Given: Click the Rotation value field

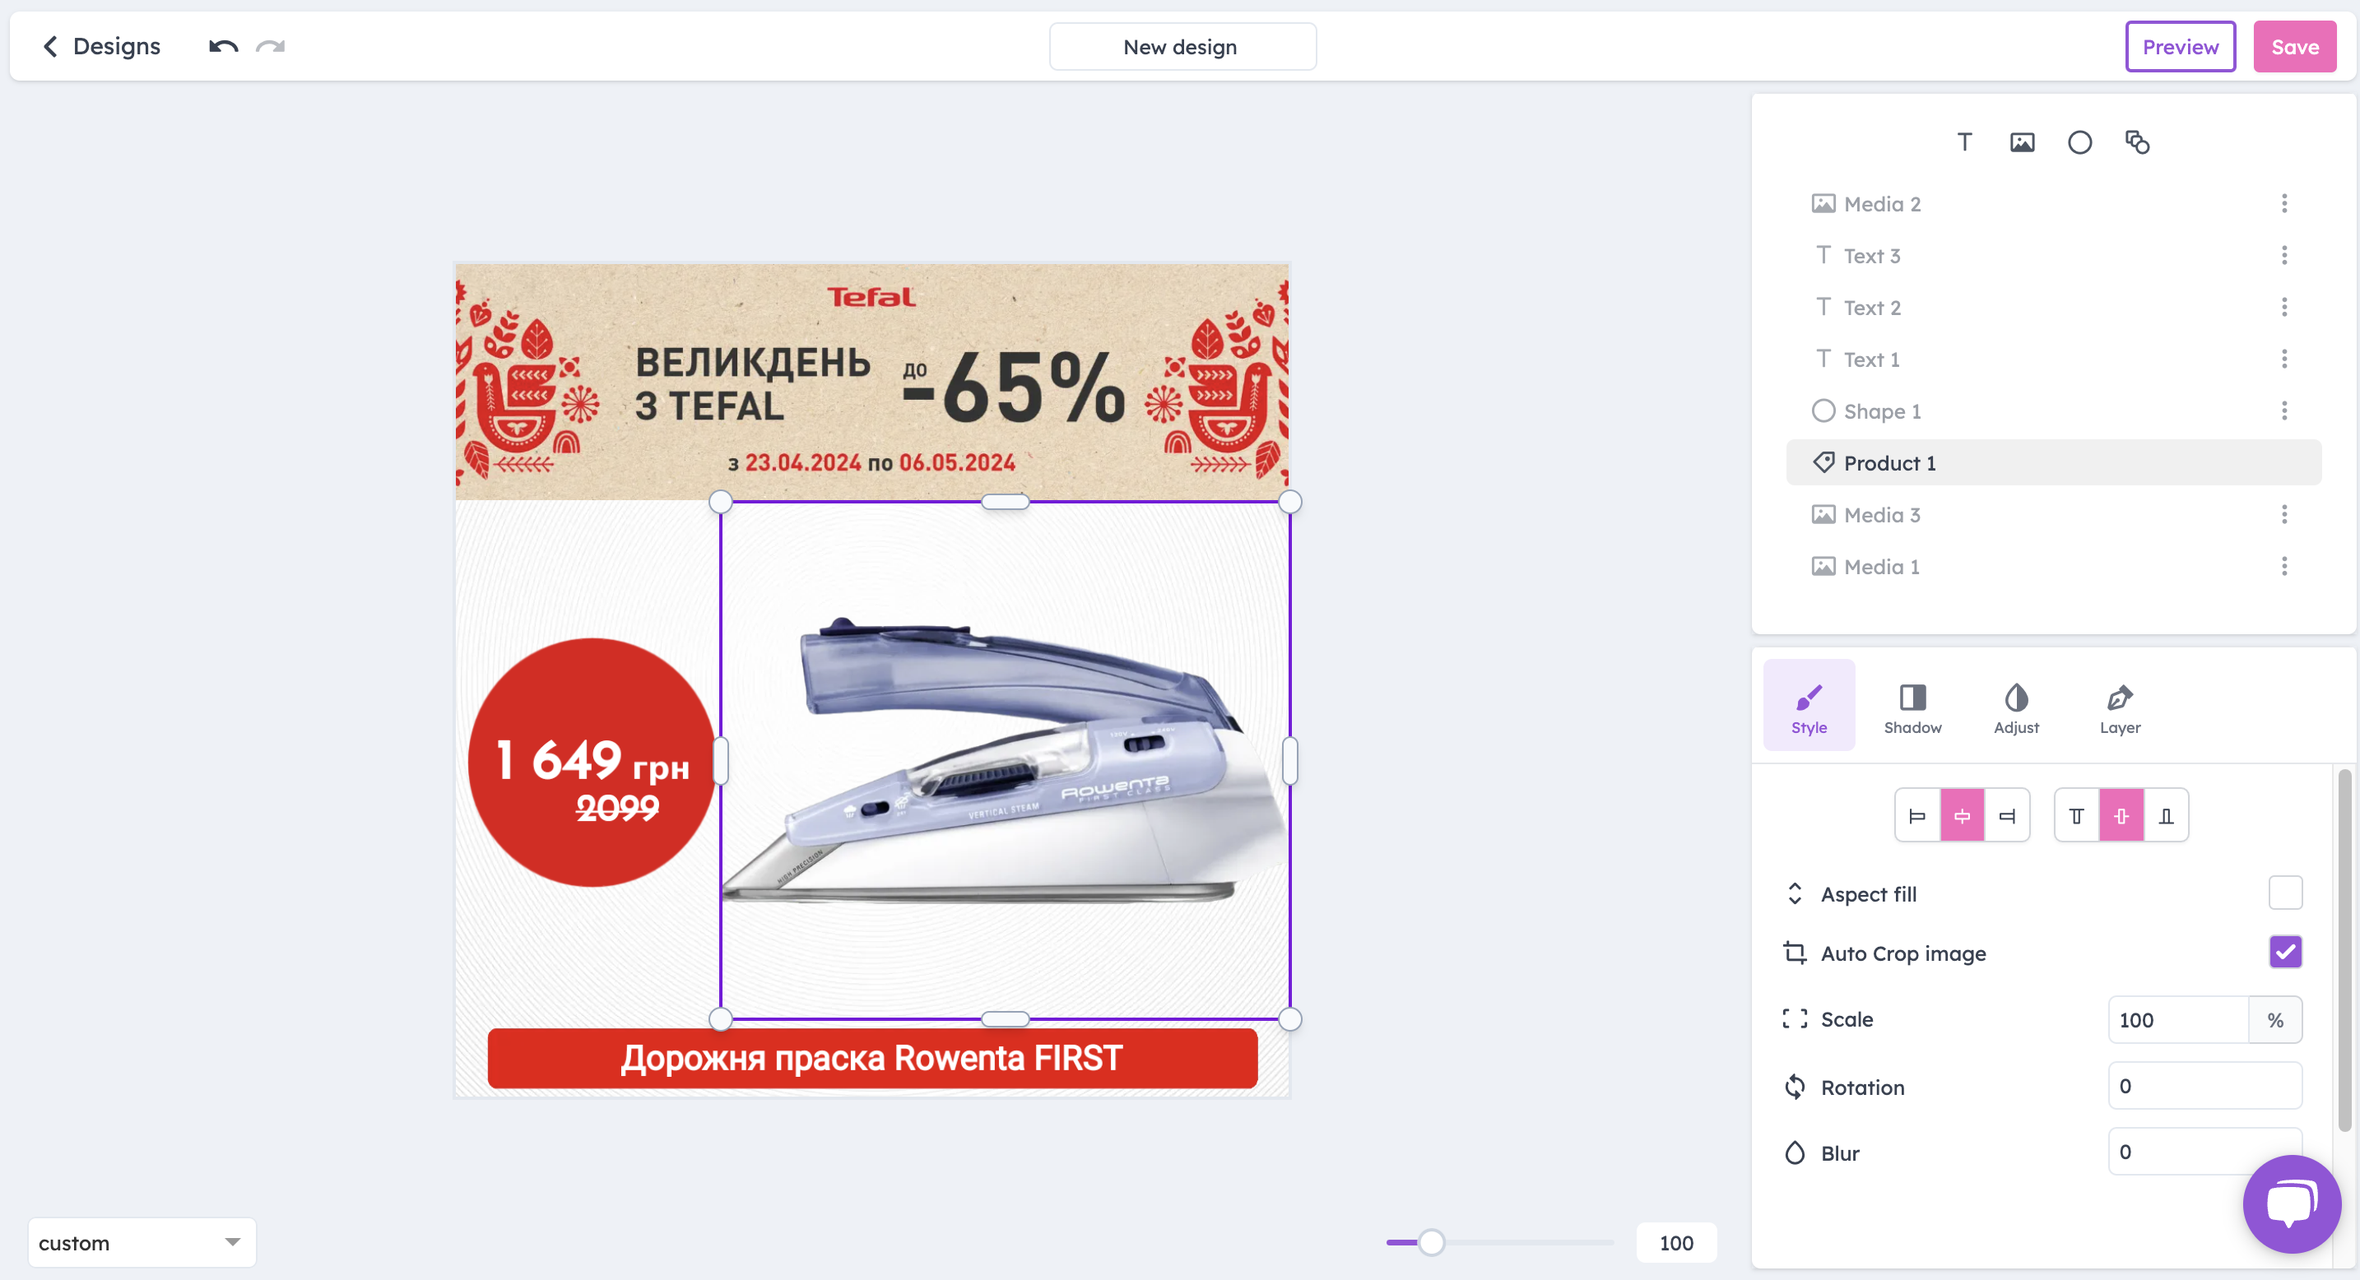Looking at the screenshot, I should coord(2205,1086).
